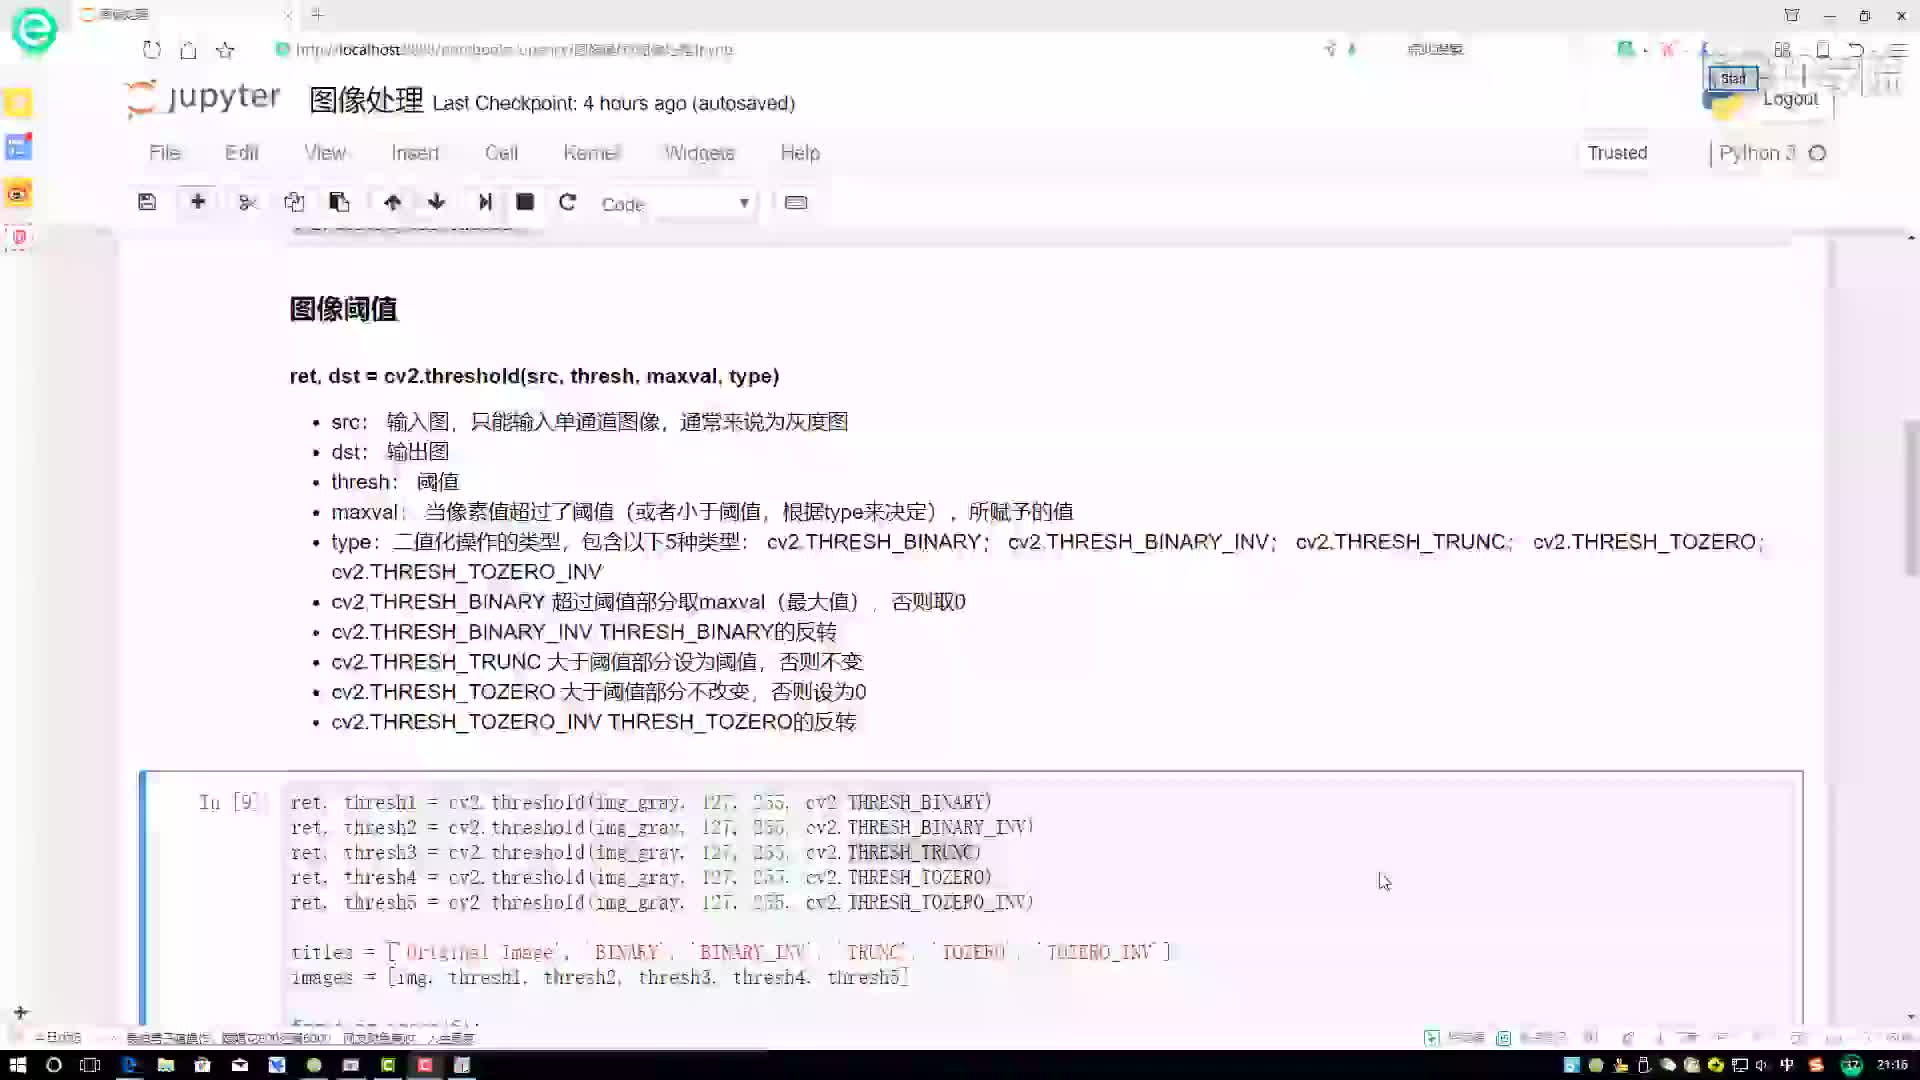Open the command palette keyboard icon
Viewport: 1920px width, 1080px height.
click(796, 202)
